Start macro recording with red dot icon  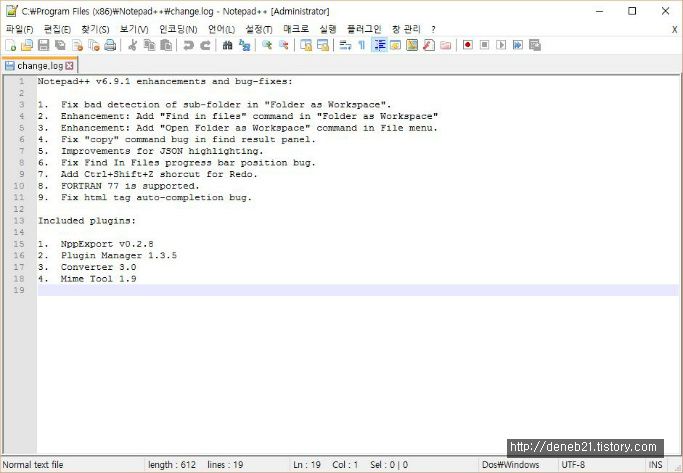[x=468, y=45]
